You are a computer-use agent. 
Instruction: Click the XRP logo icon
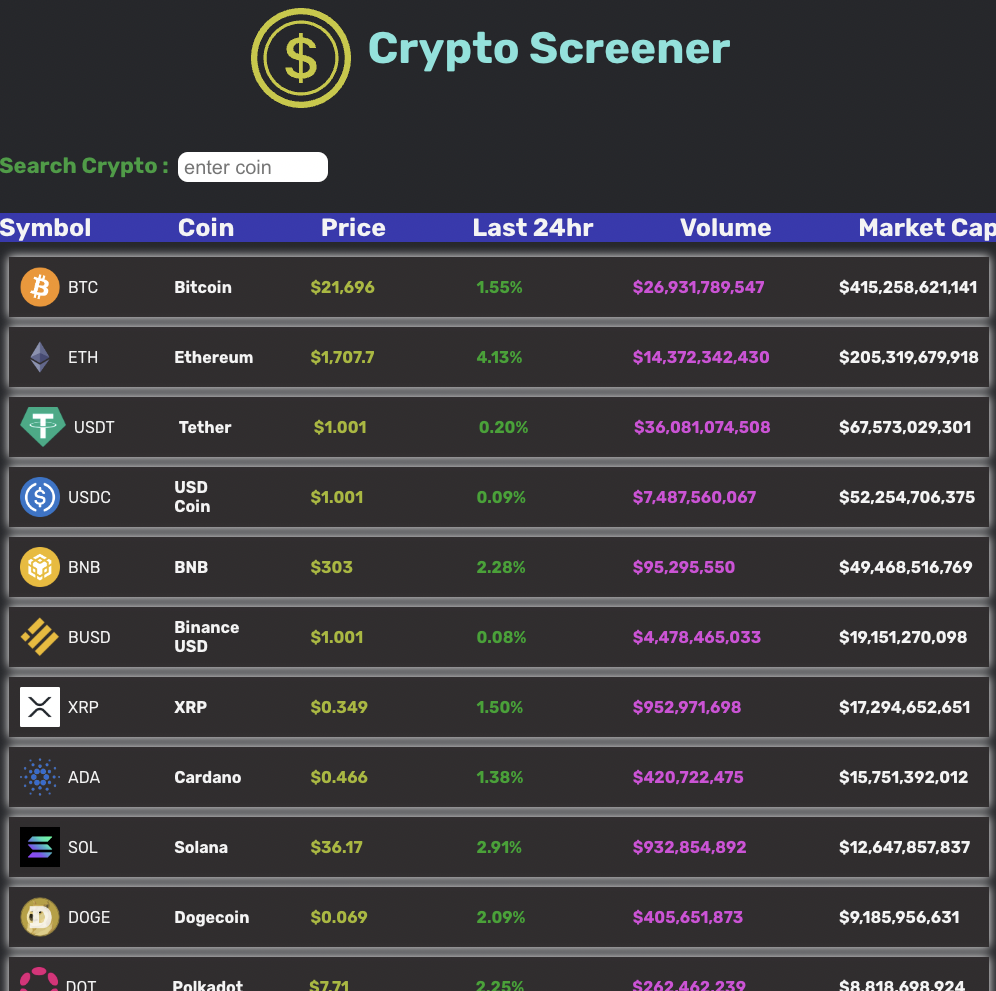pyautogui.click(x=39, y=707)
